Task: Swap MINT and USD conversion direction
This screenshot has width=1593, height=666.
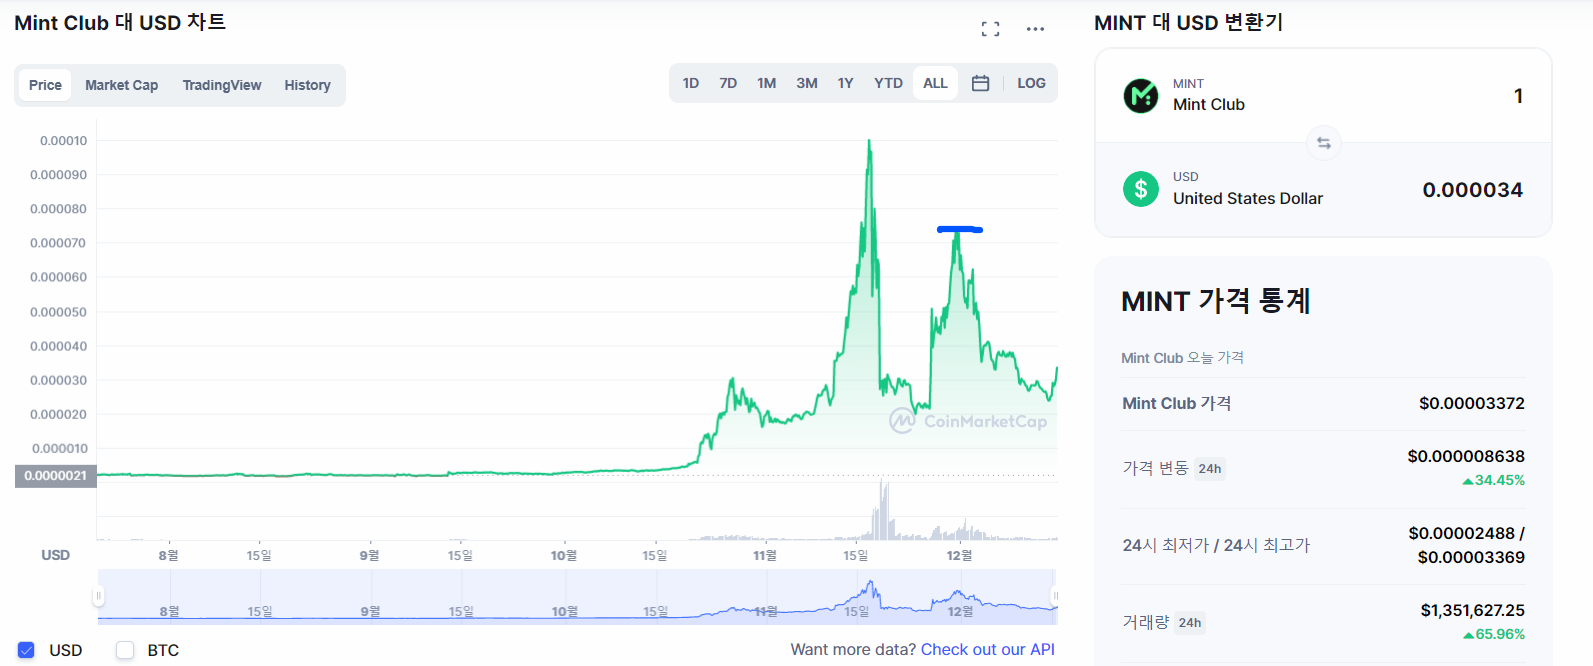Action: click(1323, 143)
